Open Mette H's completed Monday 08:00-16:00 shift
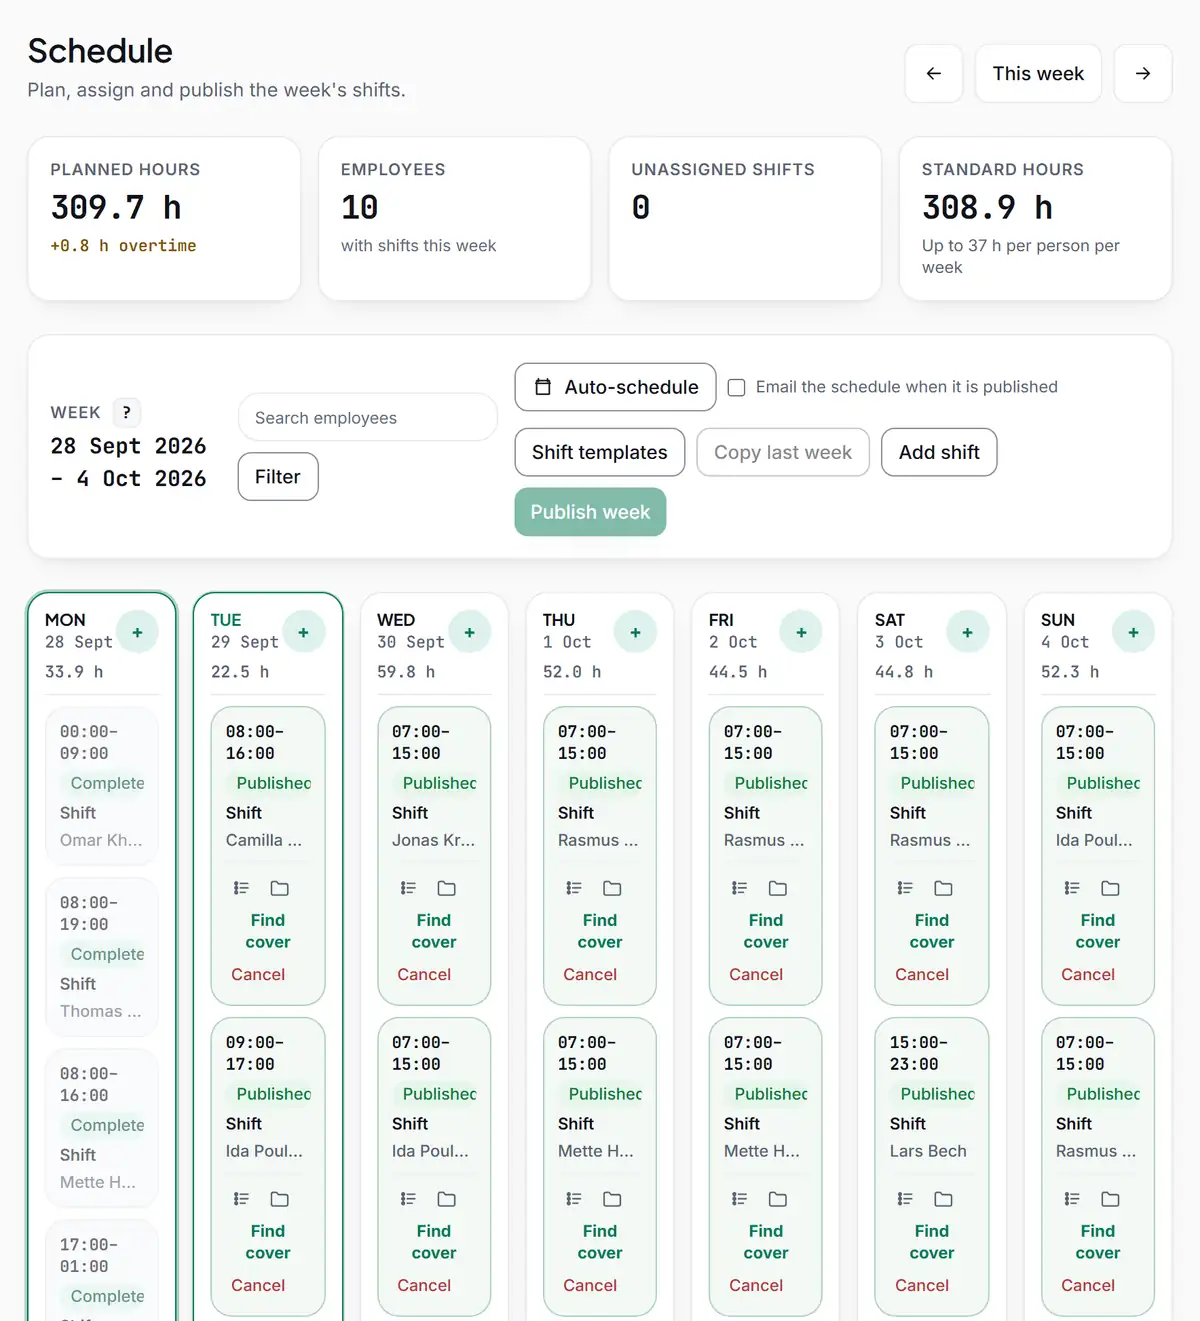This screenshot has width=1200, height=1321. (102, 1128)
